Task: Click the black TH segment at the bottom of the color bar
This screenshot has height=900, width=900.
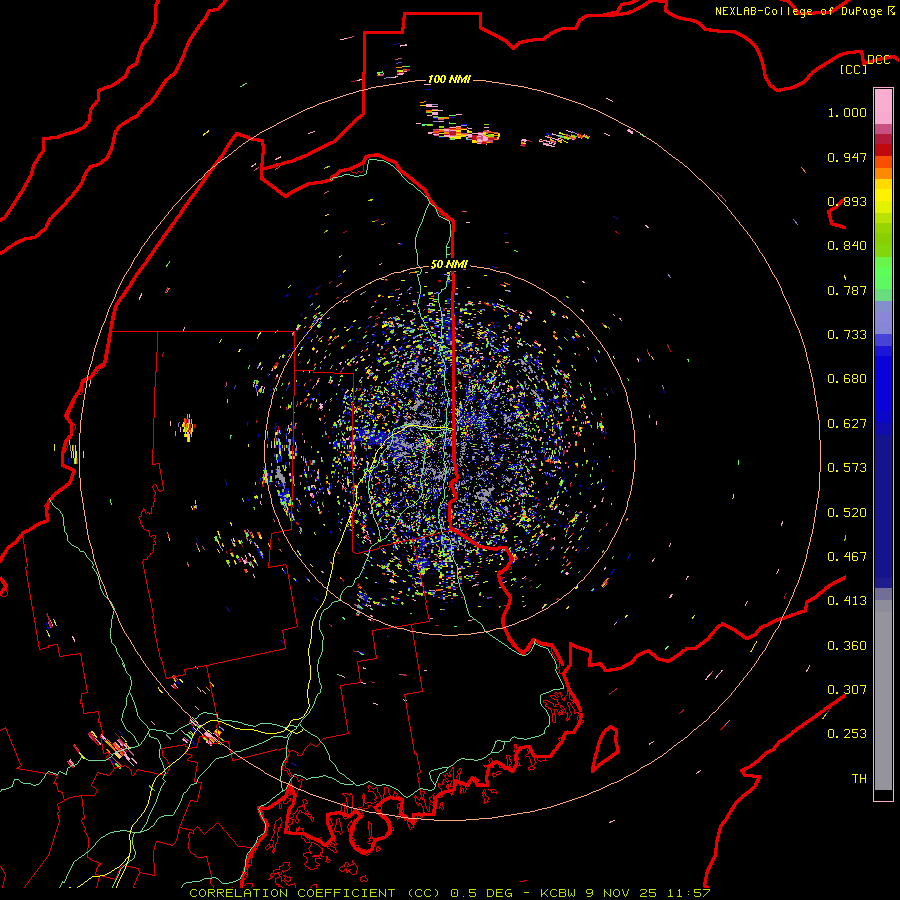Action: pyautogui.click(x=883, y=795)
